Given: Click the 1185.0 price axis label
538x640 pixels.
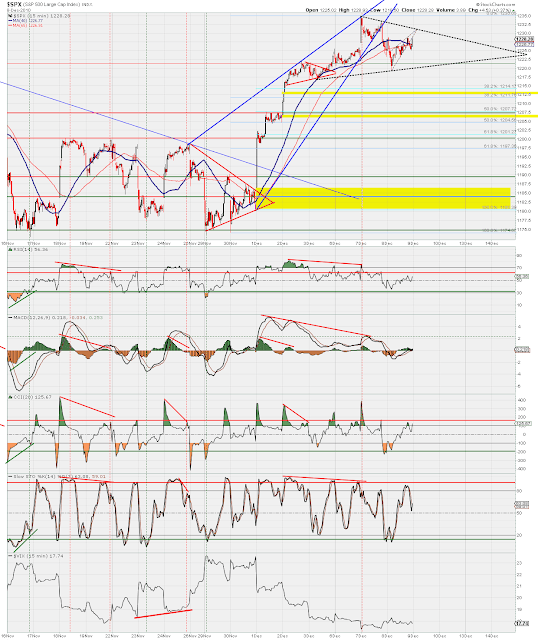Looking at the screenshot, I should coord(524,193).
